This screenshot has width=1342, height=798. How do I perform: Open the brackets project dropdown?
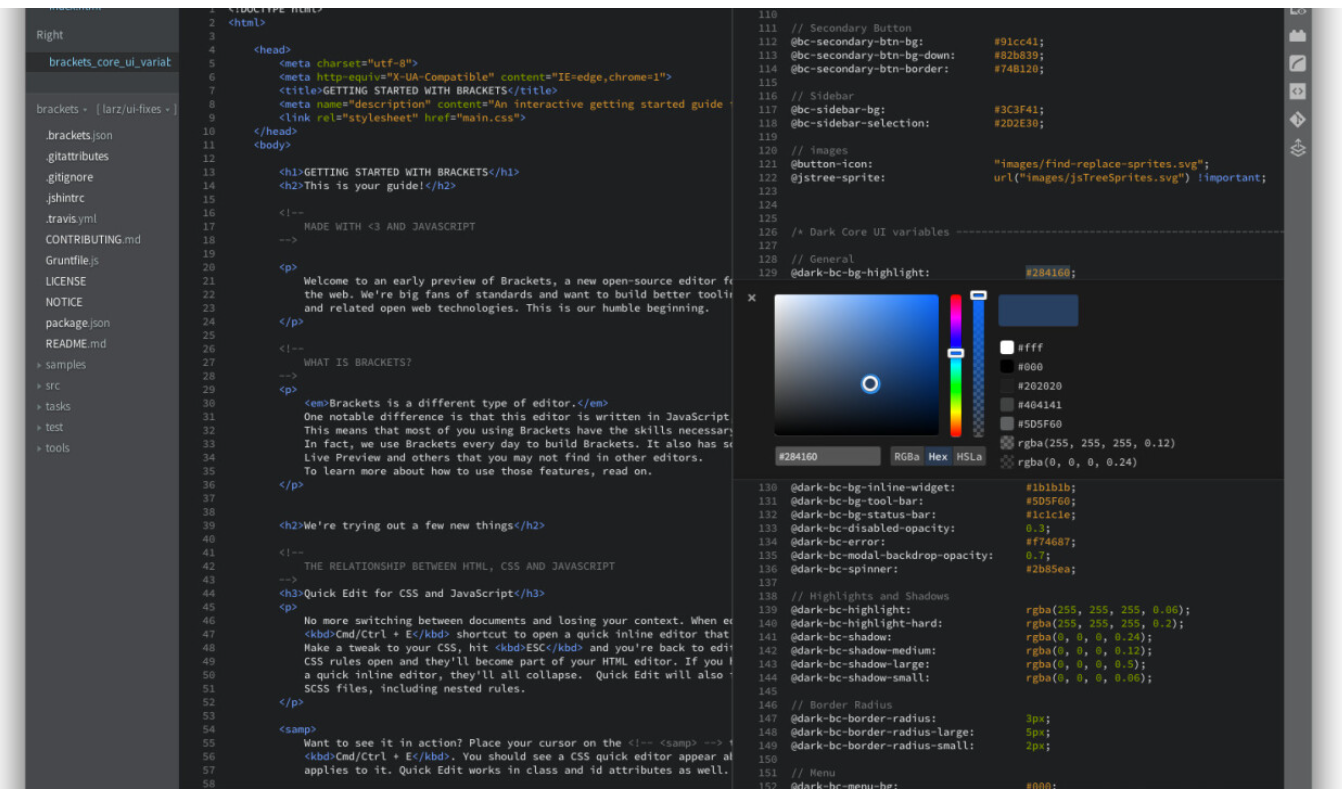[62, 109]
